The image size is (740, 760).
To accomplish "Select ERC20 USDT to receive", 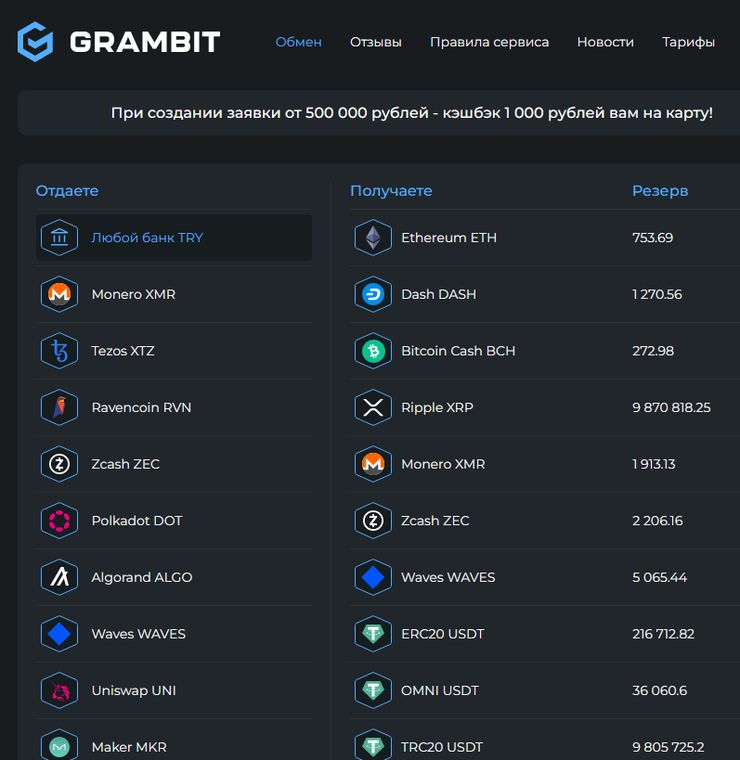I will tap(545, 634).
